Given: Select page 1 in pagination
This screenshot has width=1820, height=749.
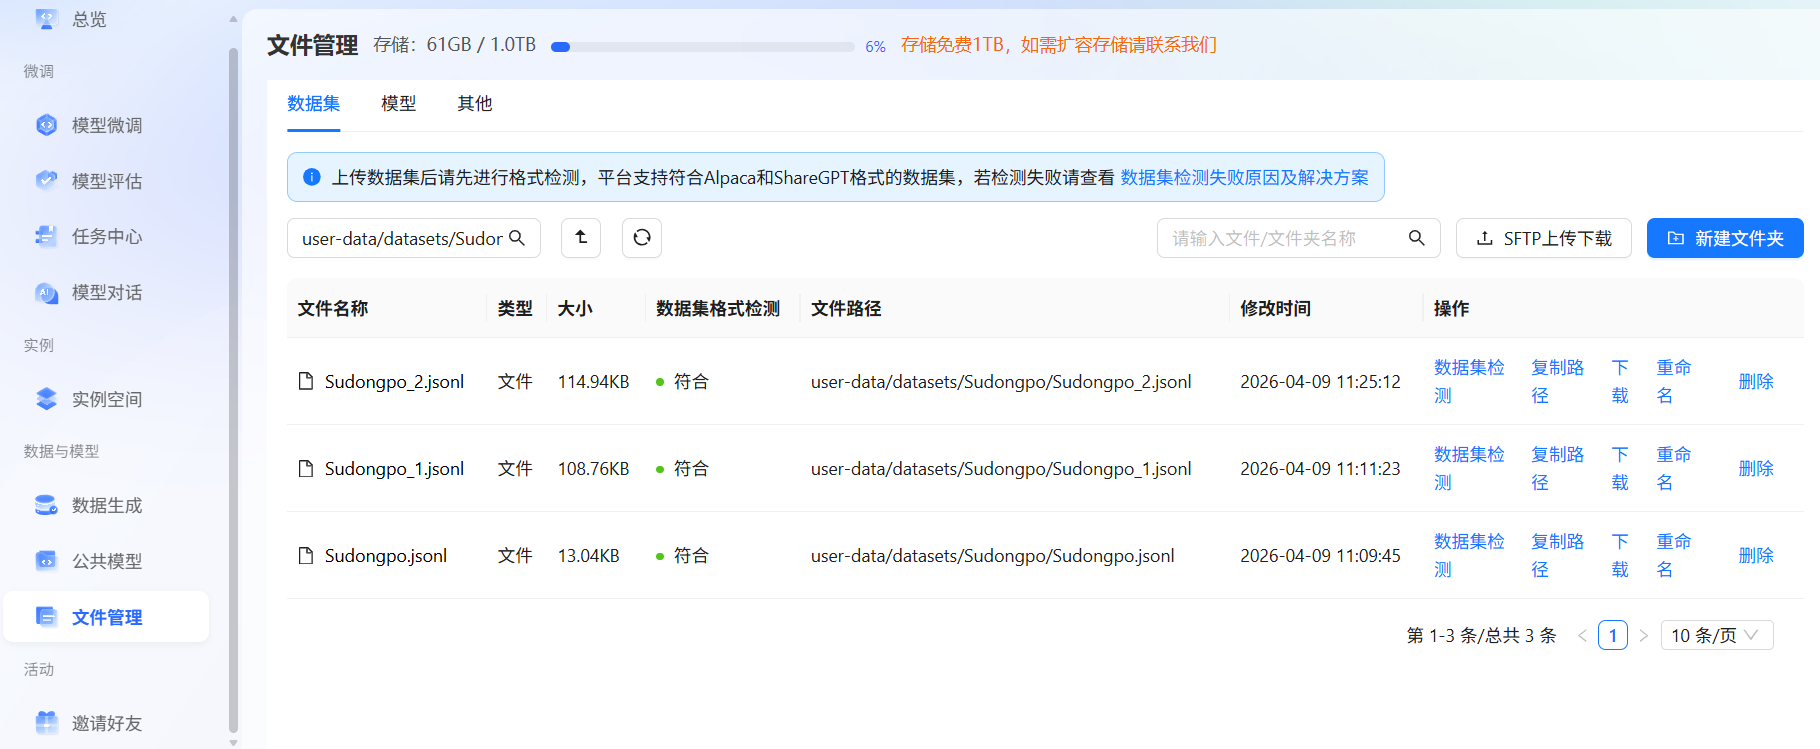Looking at the screenshot, I should (x=1612, y=635).
